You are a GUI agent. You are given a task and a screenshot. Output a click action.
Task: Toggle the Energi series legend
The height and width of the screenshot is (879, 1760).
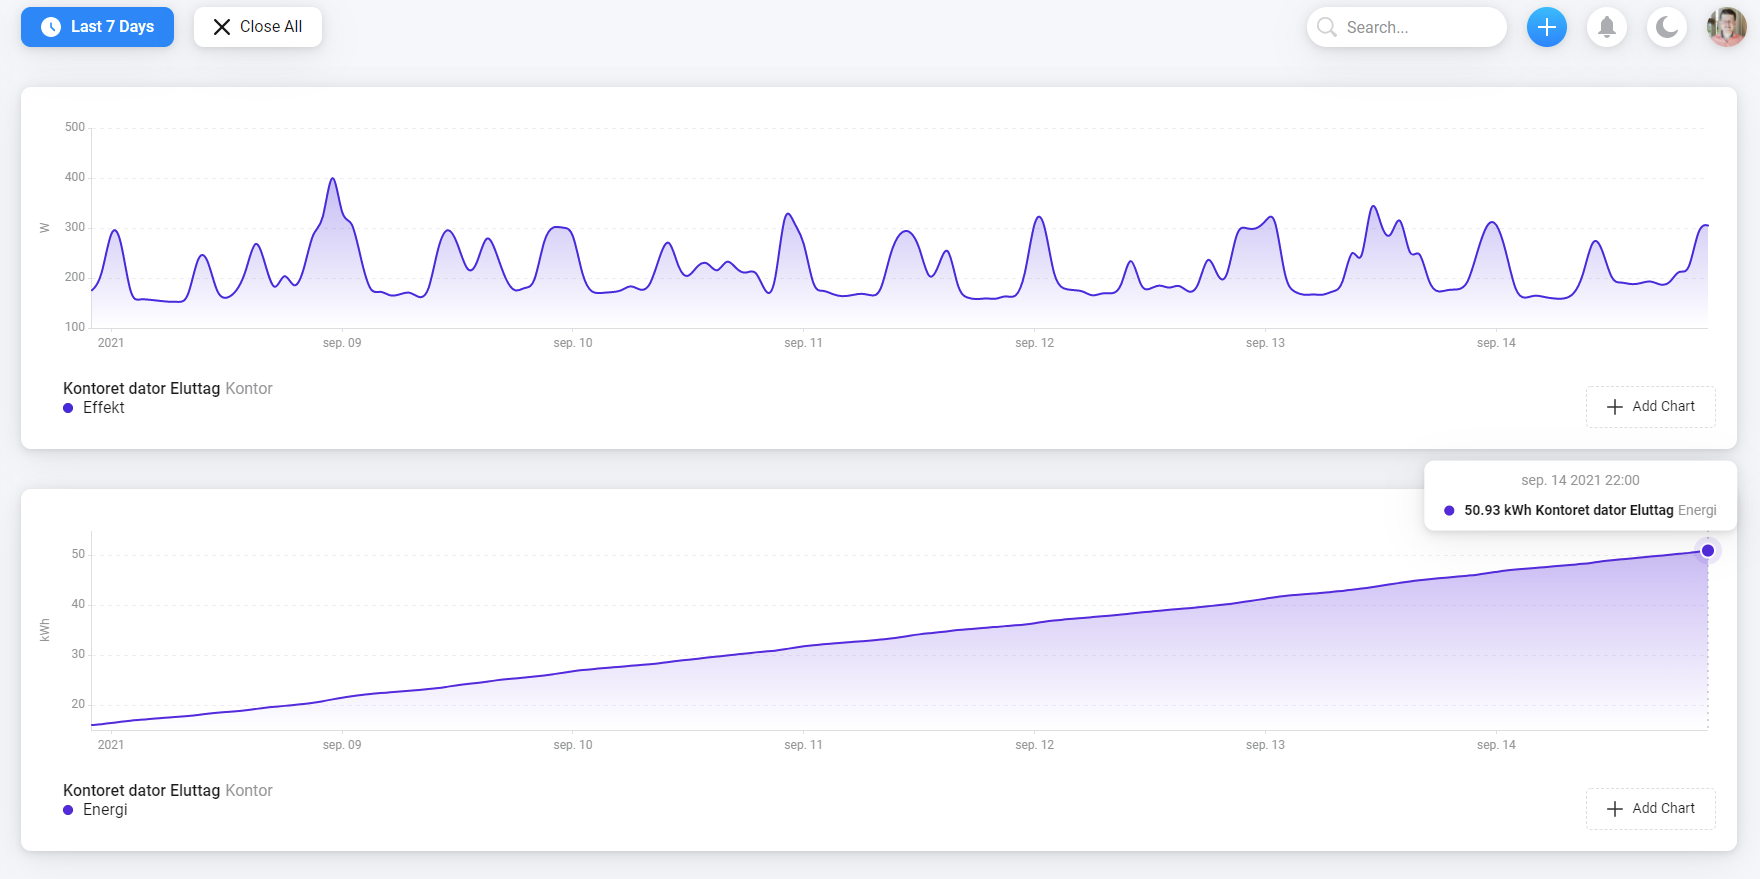point(105,810)
